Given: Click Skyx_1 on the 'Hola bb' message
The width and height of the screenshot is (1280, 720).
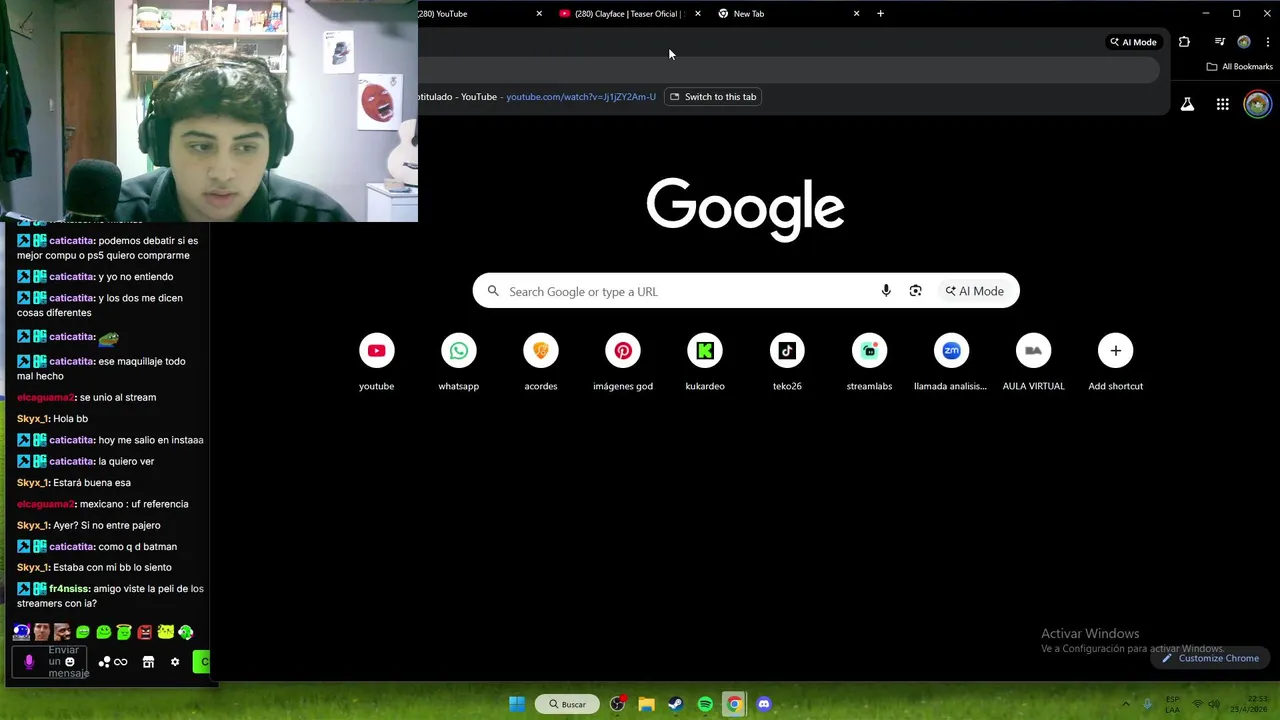Looking at the screenshot, I should tap(32, 419).
